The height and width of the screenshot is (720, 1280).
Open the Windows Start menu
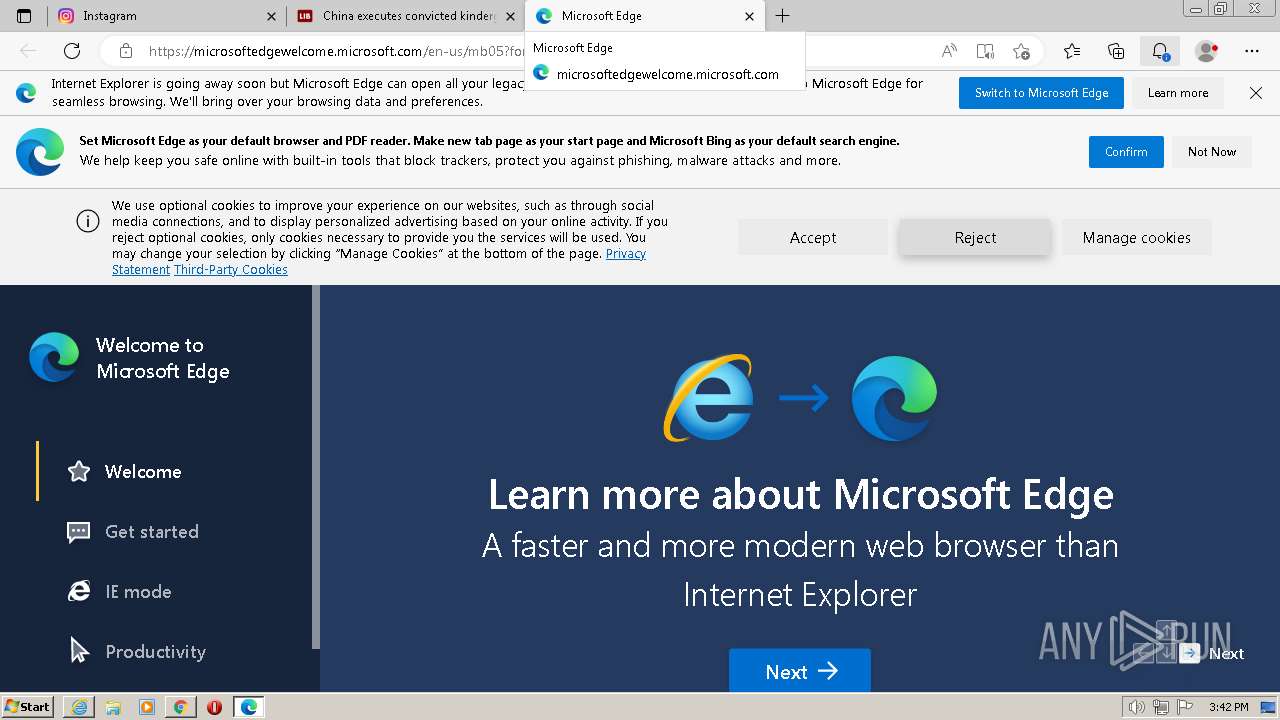click(28, 706)
